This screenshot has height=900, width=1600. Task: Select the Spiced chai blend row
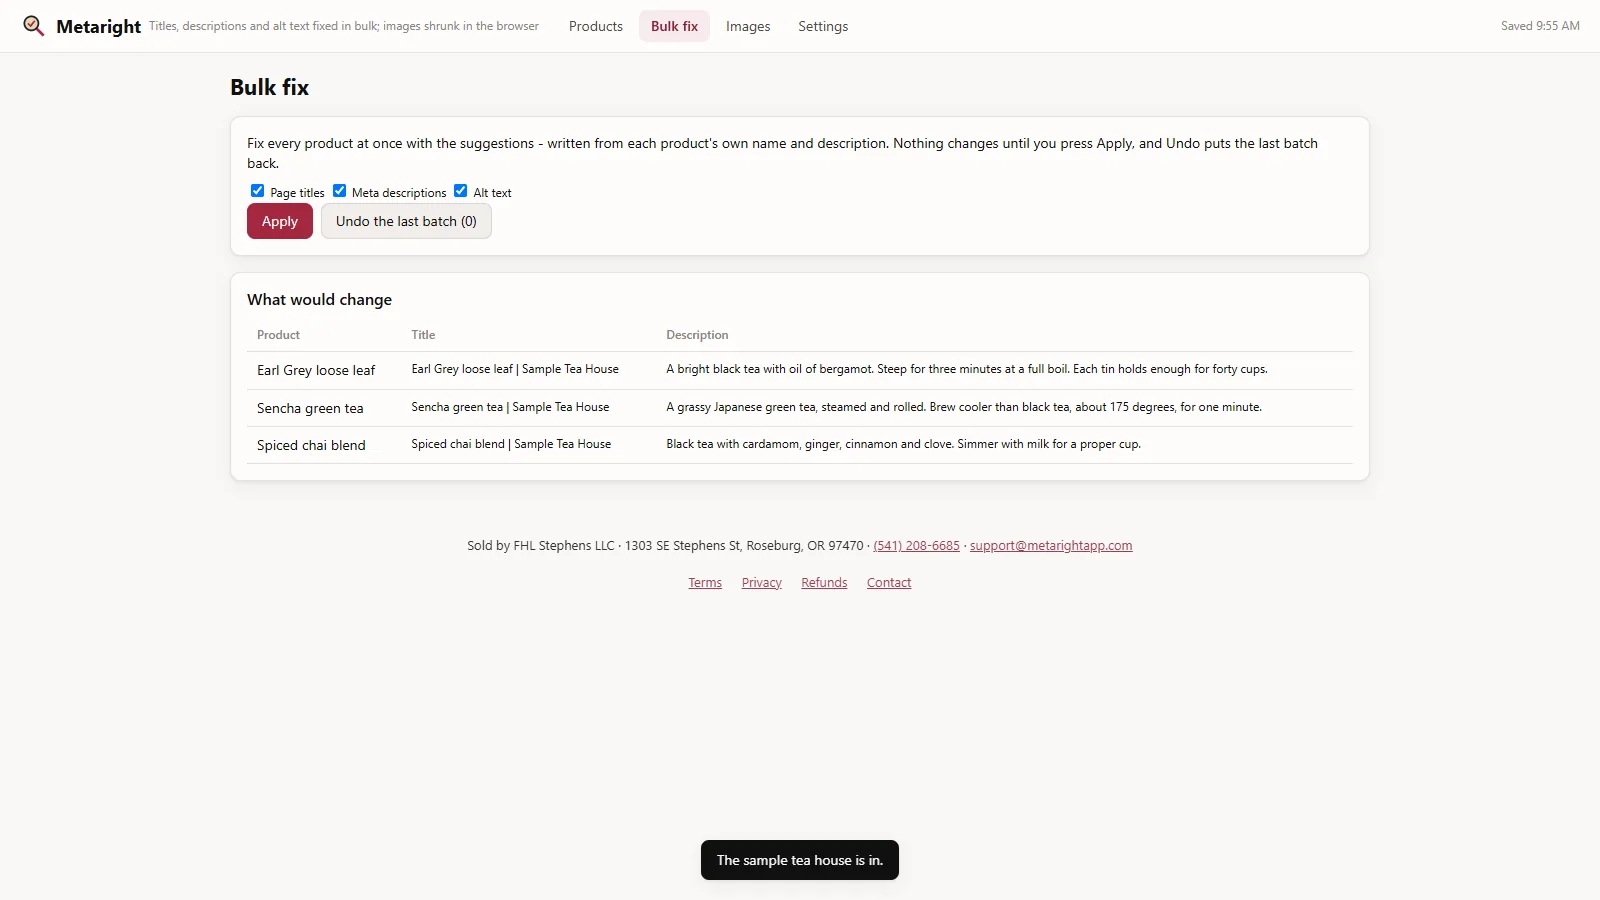tap(800, 445)
